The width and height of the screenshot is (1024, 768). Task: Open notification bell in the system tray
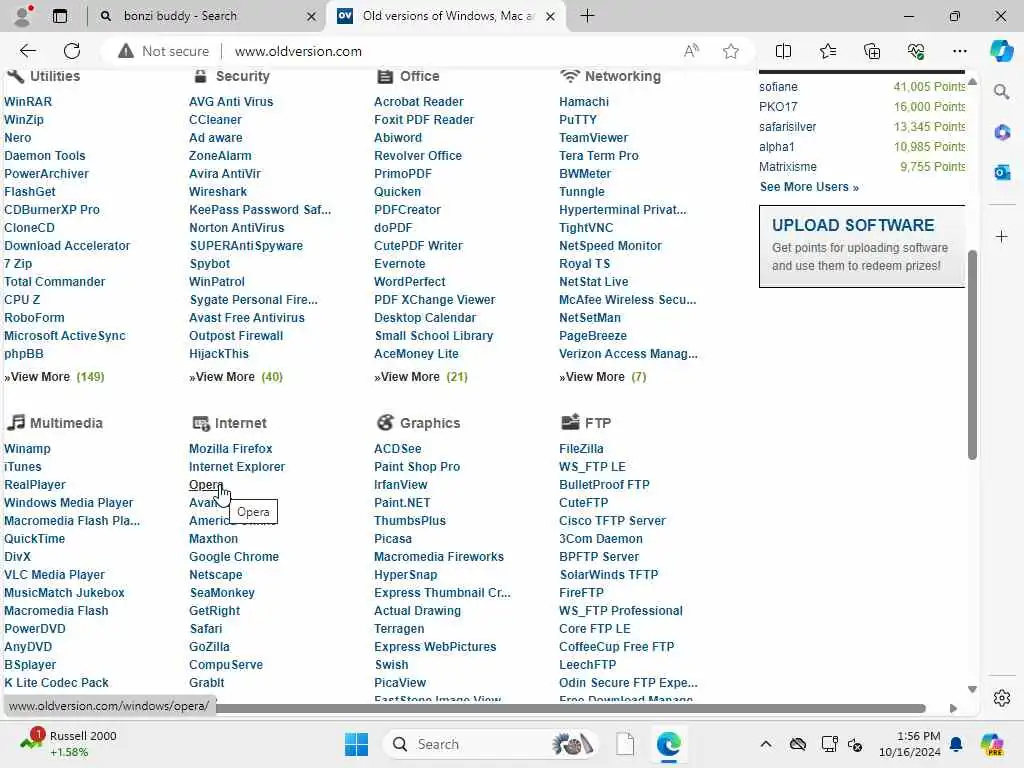click(956, 744)
